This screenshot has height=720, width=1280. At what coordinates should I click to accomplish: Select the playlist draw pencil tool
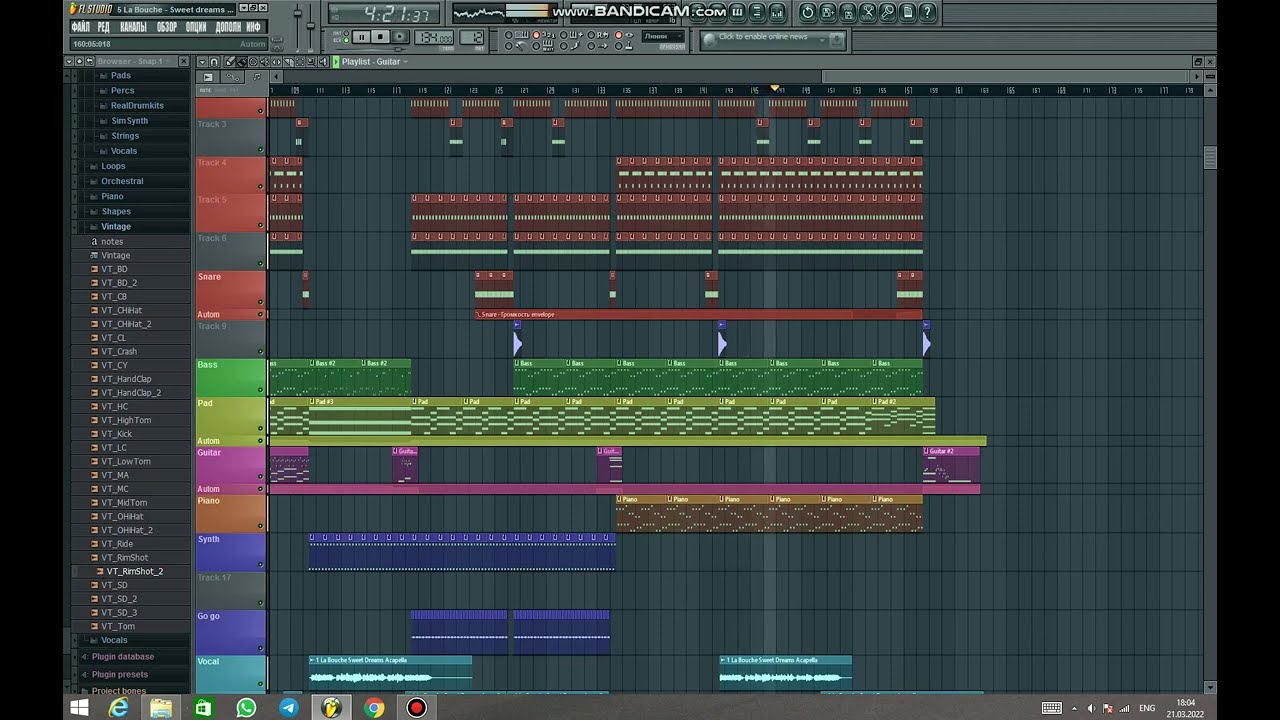pyautogui.click(x=231, y=62)
